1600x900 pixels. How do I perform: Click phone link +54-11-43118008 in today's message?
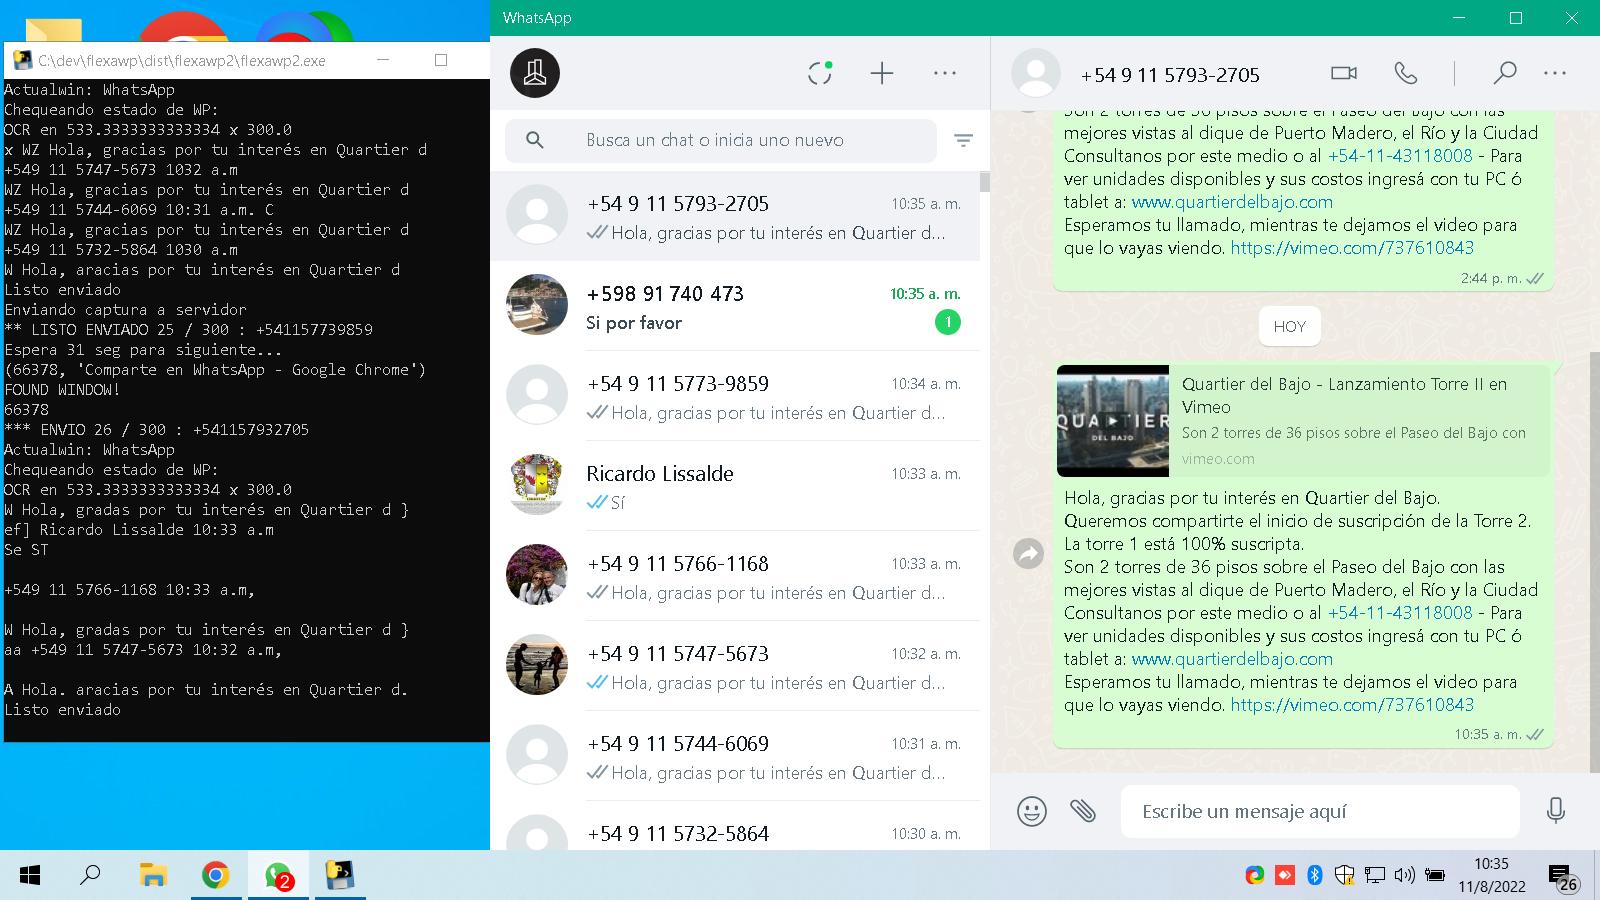click(1400, 613)
